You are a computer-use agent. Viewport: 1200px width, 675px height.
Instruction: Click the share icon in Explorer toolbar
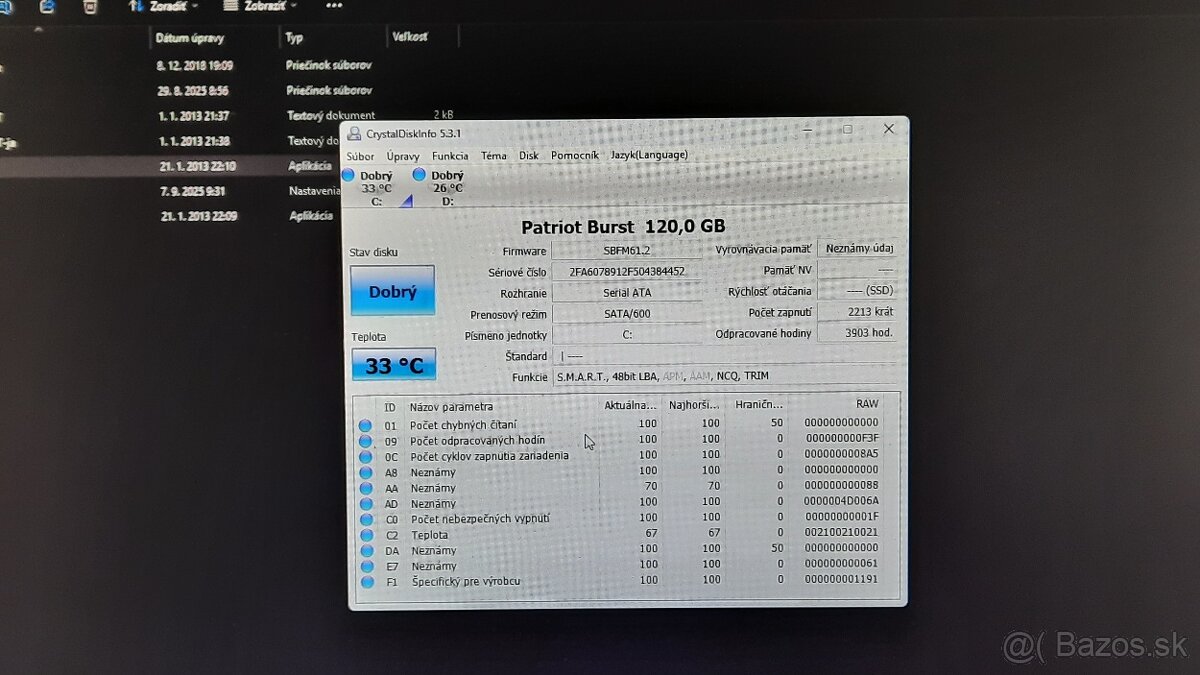click(x=45, y=5)
